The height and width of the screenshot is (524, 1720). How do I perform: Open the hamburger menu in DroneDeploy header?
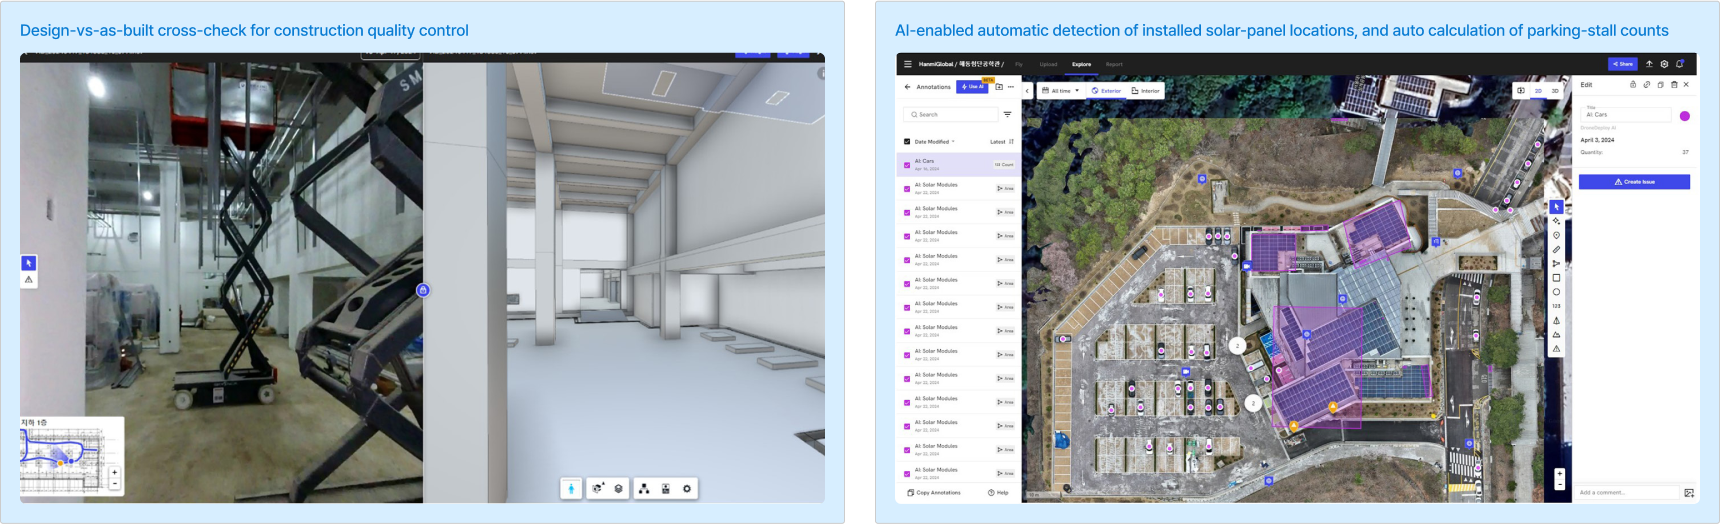coord(908,64)
